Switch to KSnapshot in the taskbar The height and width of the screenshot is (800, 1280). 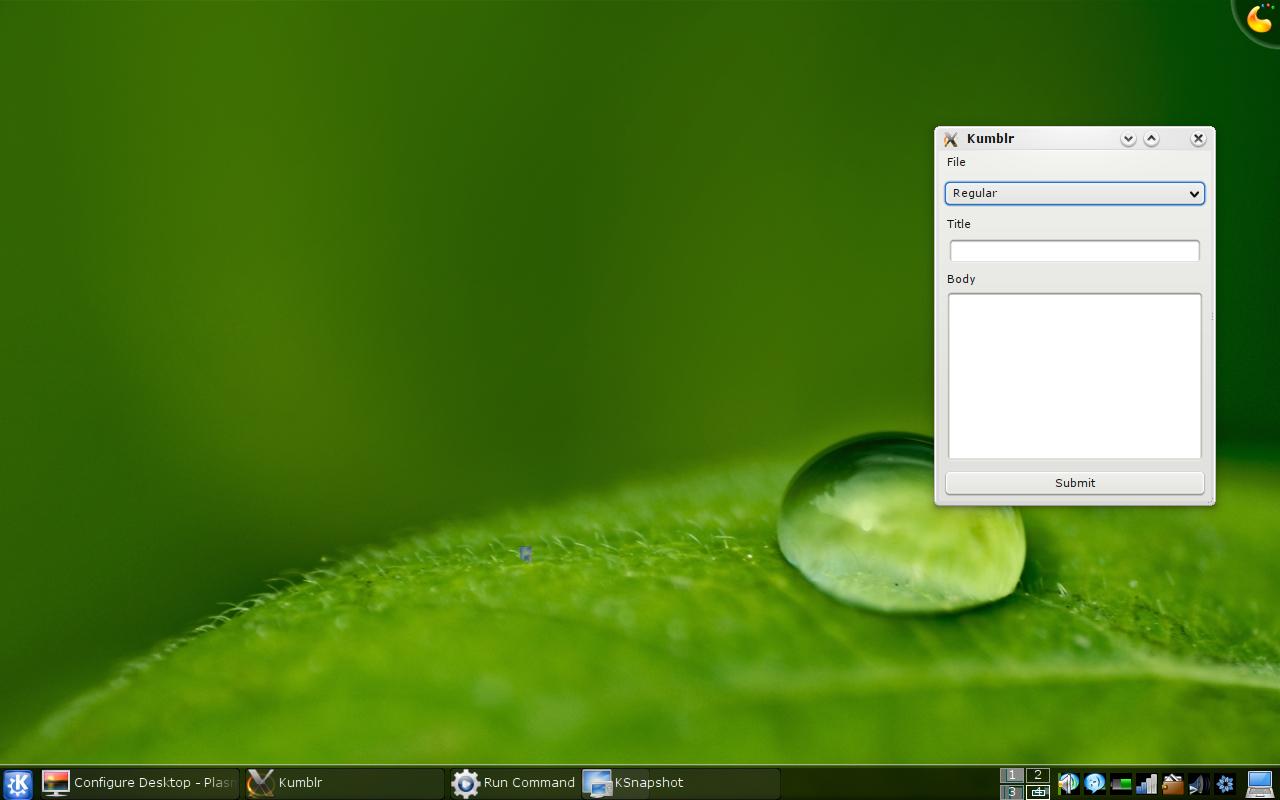(x=681, y=783)
